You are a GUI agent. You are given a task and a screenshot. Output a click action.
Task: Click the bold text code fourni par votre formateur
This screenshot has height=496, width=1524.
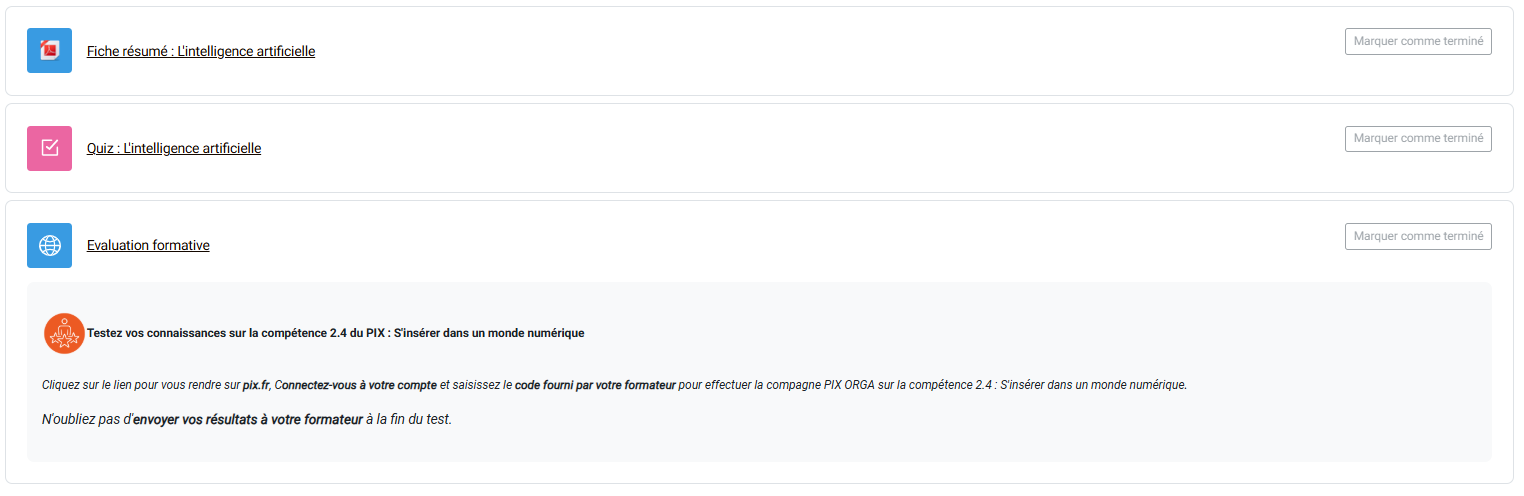coord(595,385)
